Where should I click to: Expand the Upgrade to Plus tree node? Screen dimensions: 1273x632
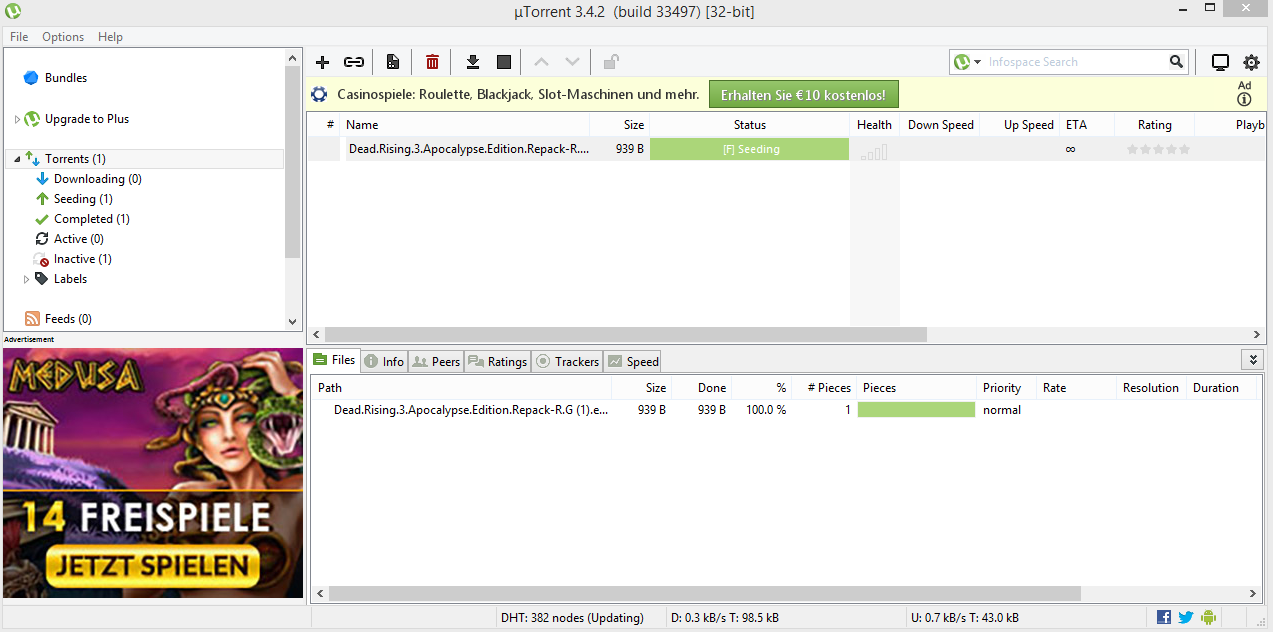coord(17,119)
